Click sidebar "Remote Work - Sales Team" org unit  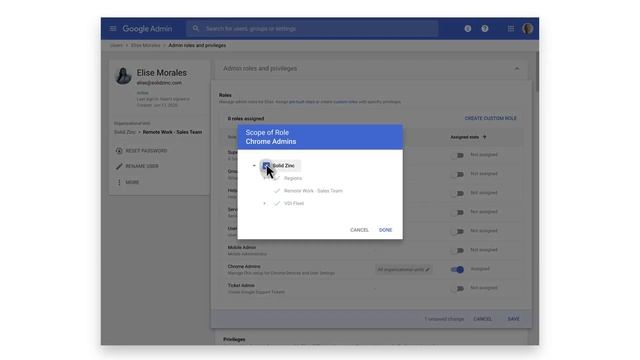point(172,132)
